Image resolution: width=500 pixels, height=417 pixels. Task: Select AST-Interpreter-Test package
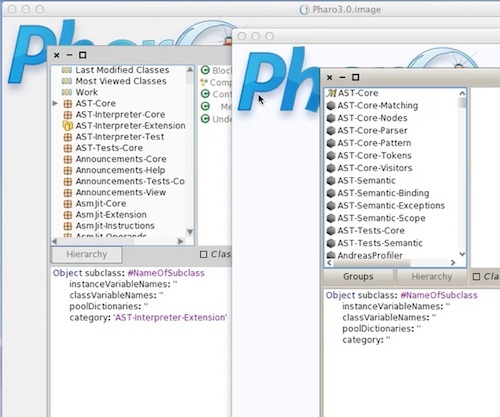(x=120, y=137)
